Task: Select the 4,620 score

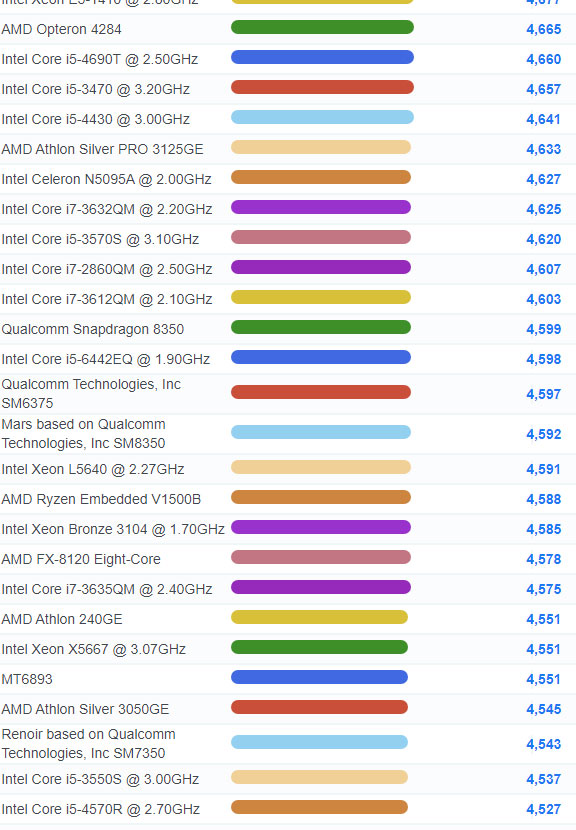Action: pos(544,239)
